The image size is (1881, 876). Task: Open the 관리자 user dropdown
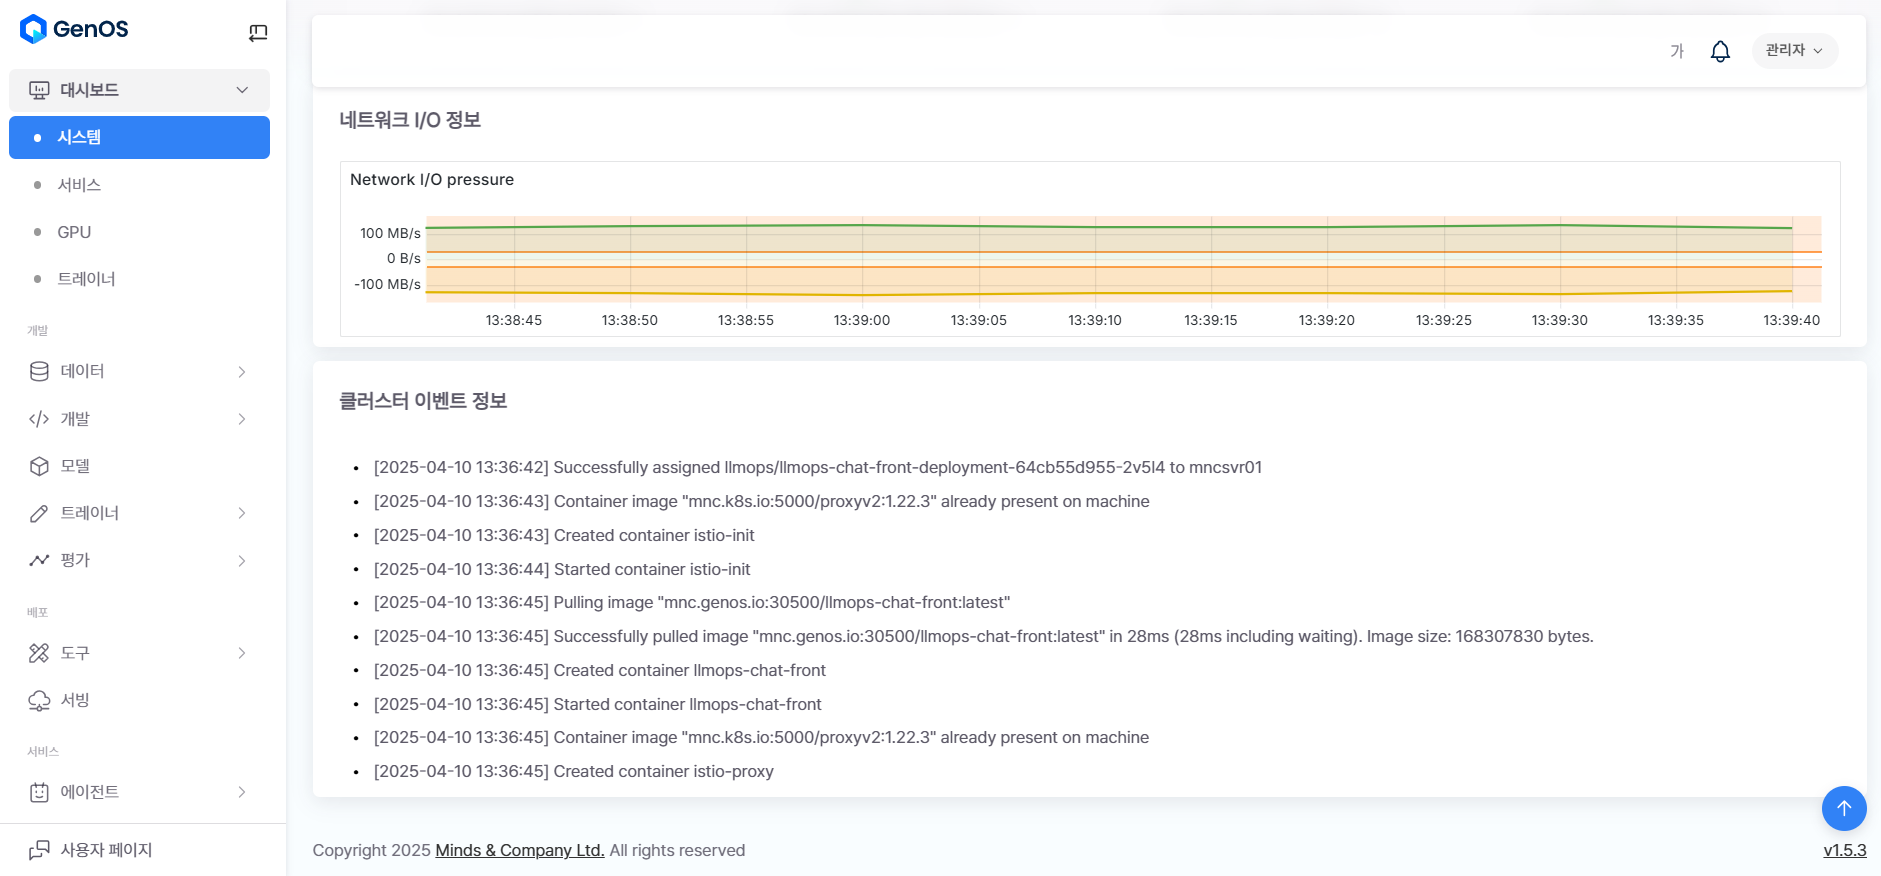[1794, 51]
